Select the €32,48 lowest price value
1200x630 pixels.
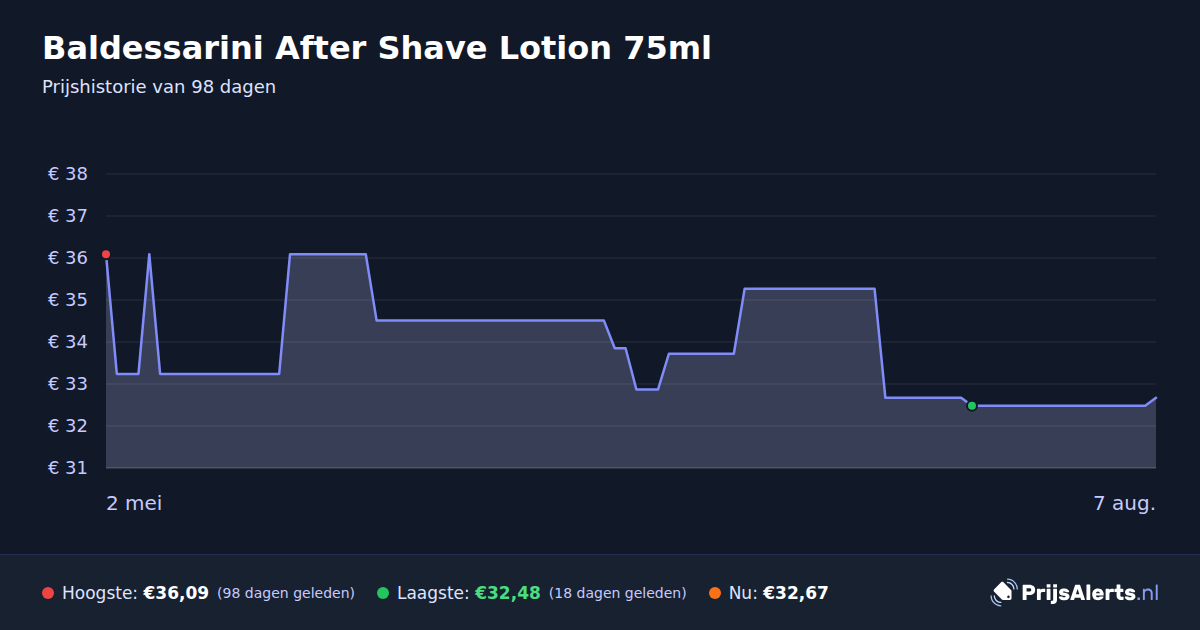tap(507, 593)
